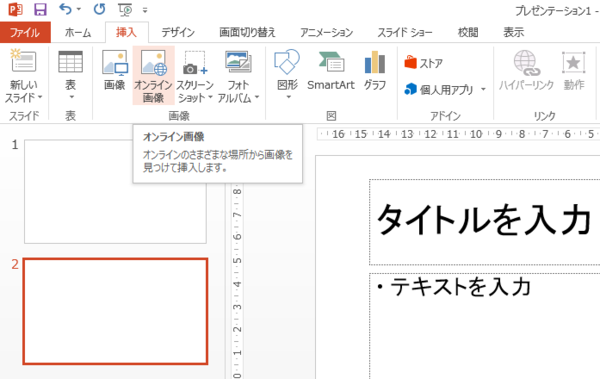
Task: Open the Customize Quick Access Toolbar dropdown
Action: (x=145, y=10)
